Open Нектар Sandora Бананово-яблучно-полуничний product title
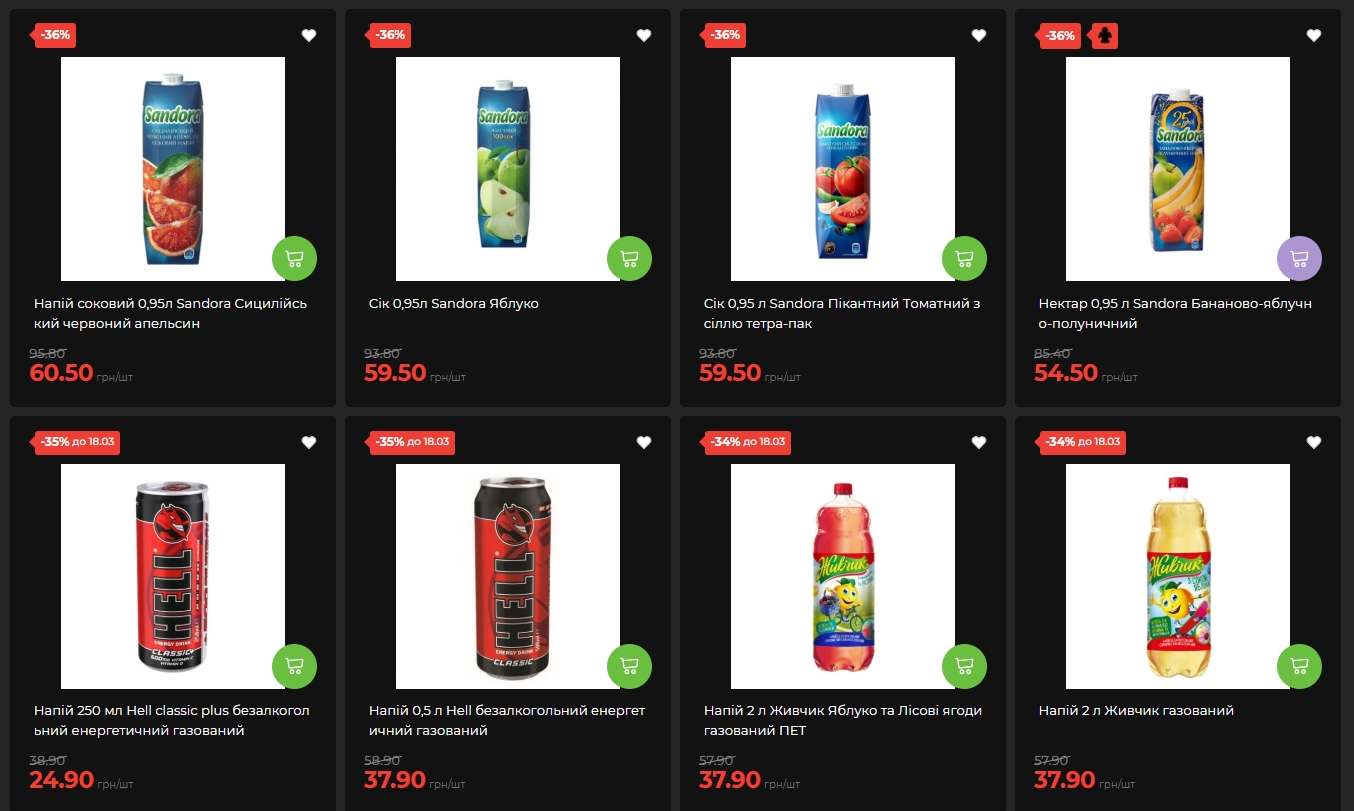 click(x=1175, y=314)
